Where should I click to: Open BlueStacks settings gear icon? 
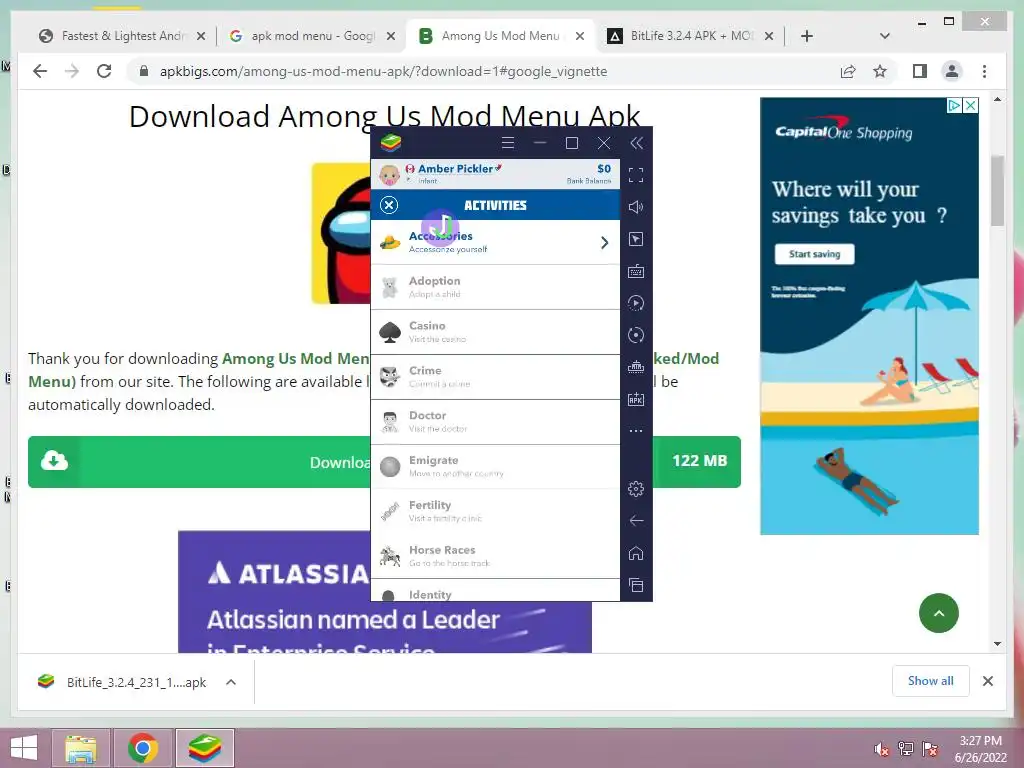[635, 488]
